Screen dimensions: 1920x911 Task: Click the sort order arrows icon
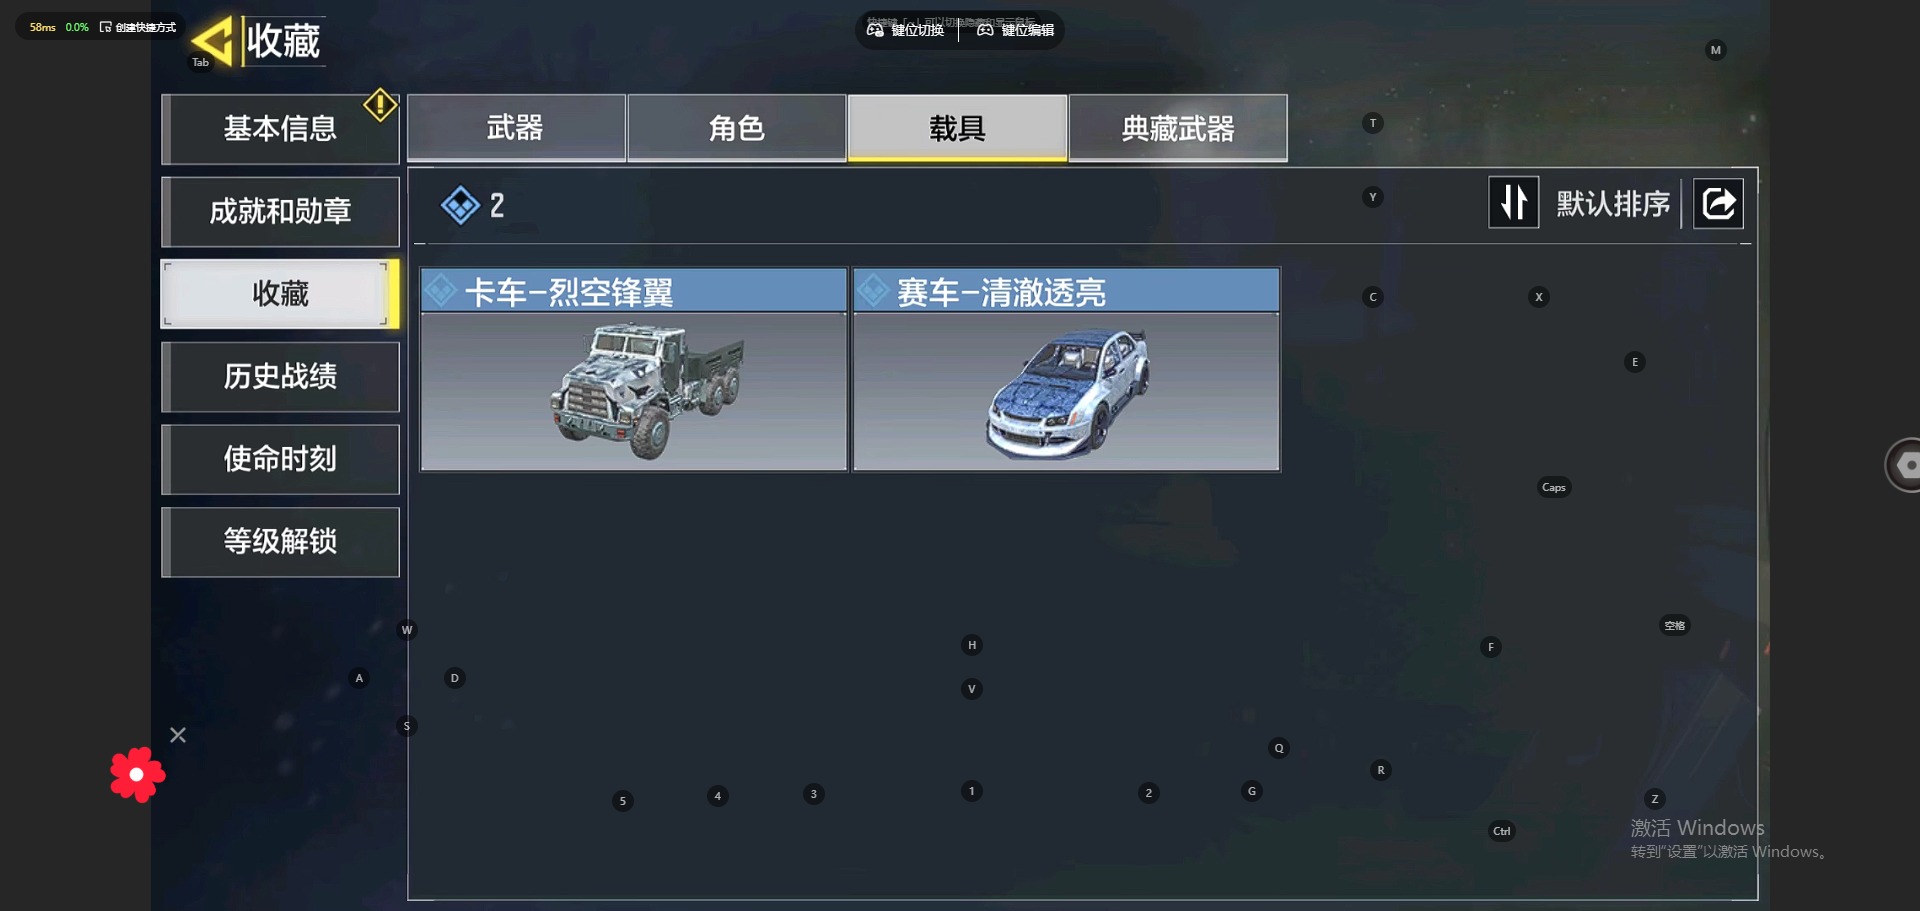point(1513,203)
